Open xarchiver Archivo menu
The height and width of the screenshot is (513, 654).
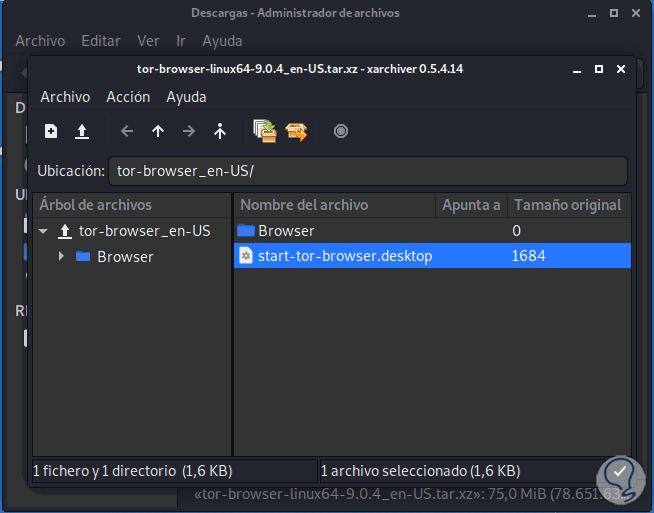coord(65,97)
